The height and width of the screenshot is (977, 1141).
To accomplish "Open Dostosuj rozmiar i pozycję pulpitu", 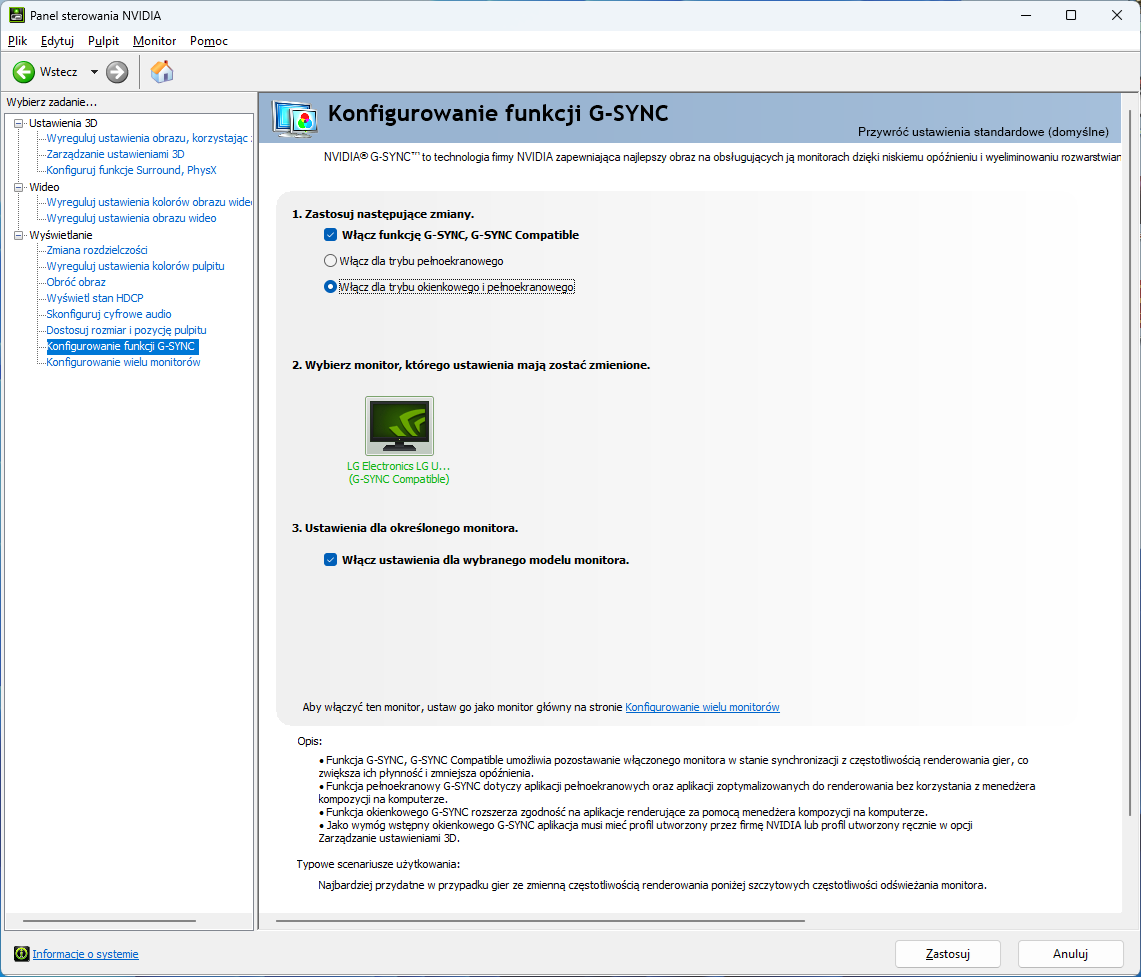I will tap(126, 330).
